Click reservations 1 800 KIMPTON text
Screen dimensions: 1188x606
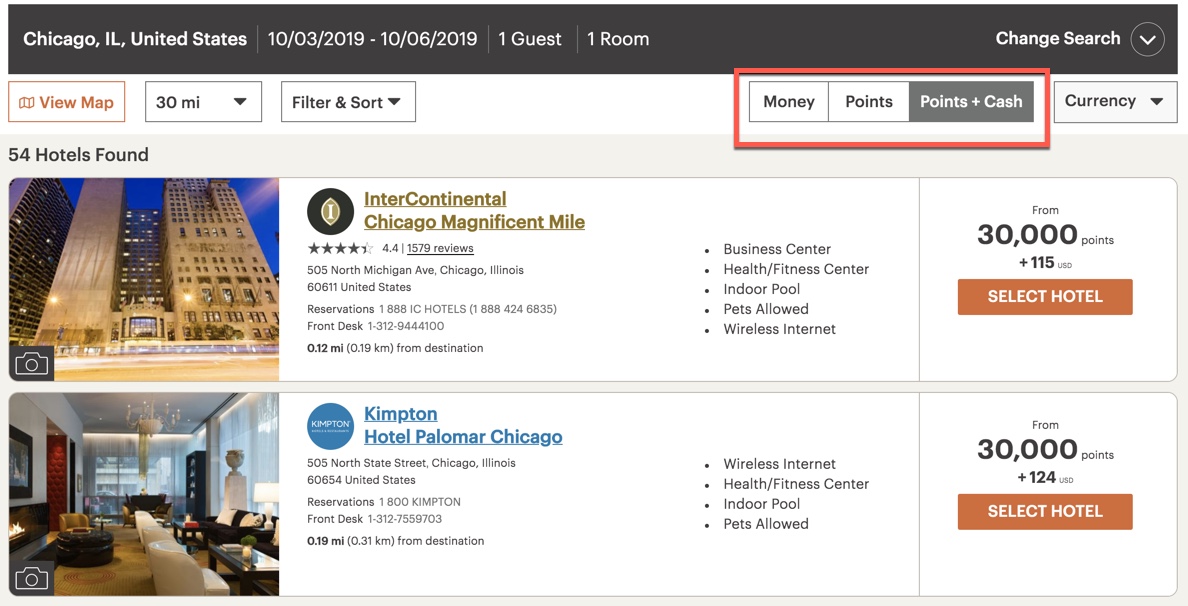coord(420,502)
